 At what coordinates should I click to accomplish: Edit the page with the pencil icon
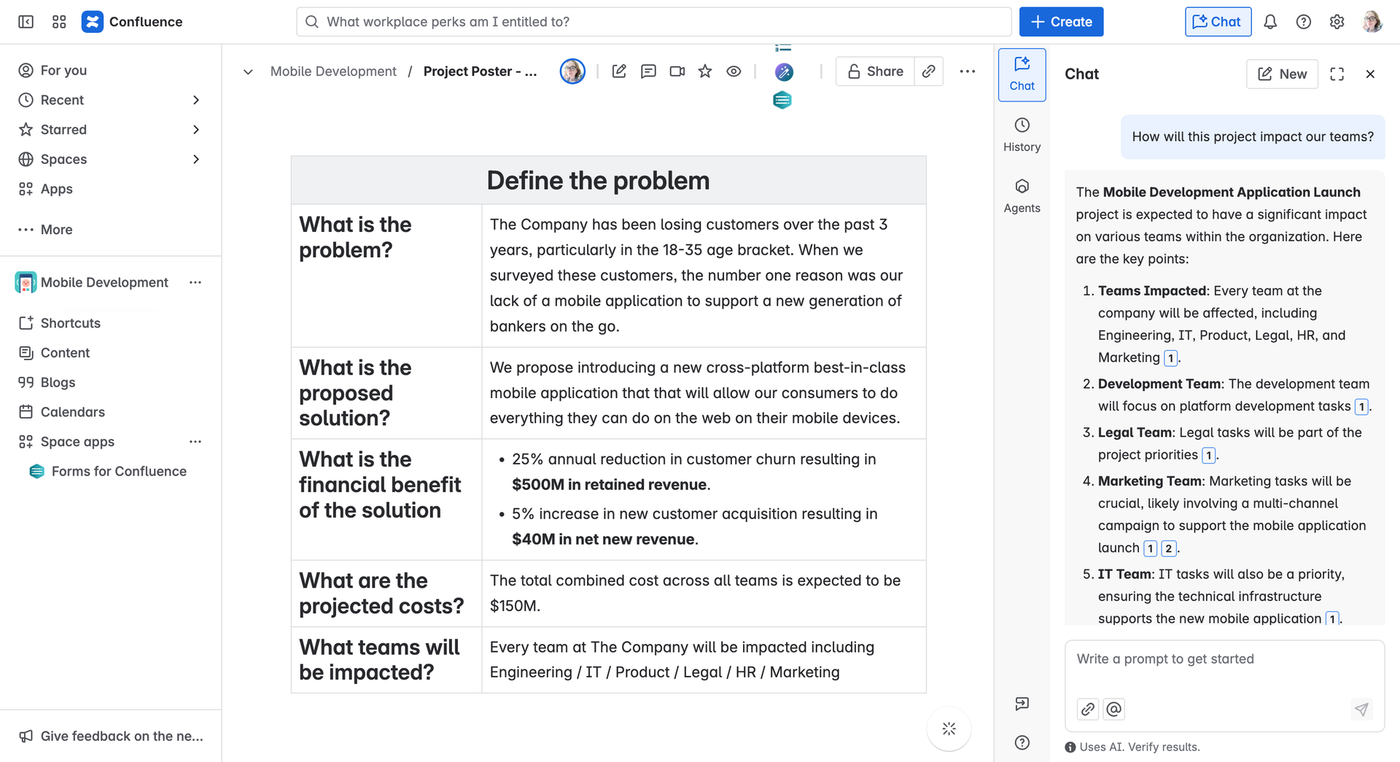pos(619,72)
